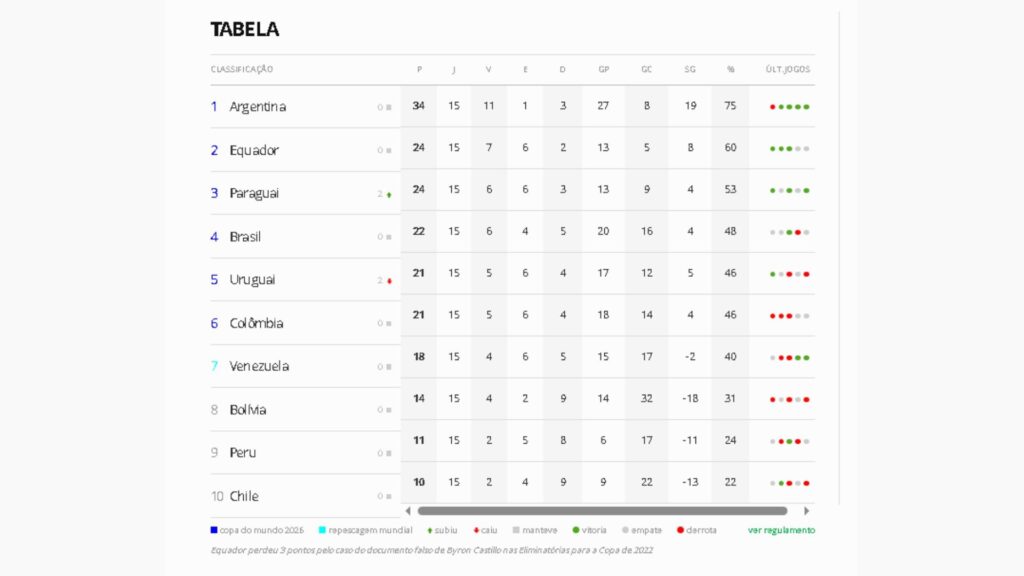Open the 'ver regulamento' link
Image resolution: width=1024 pixels, height=576 pixels.
pyautogui.click(x=781, y=530)
